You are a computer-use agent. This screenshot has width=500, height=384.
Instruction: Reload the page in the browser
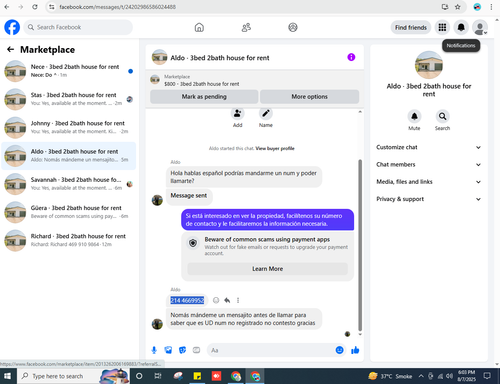[x=35, y=7]
